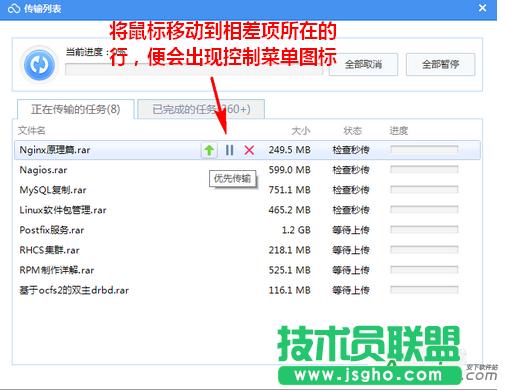Select the 基于ocfs2的双主drbd.rar row
Screen dimensions: 505x391
[247, 290]
